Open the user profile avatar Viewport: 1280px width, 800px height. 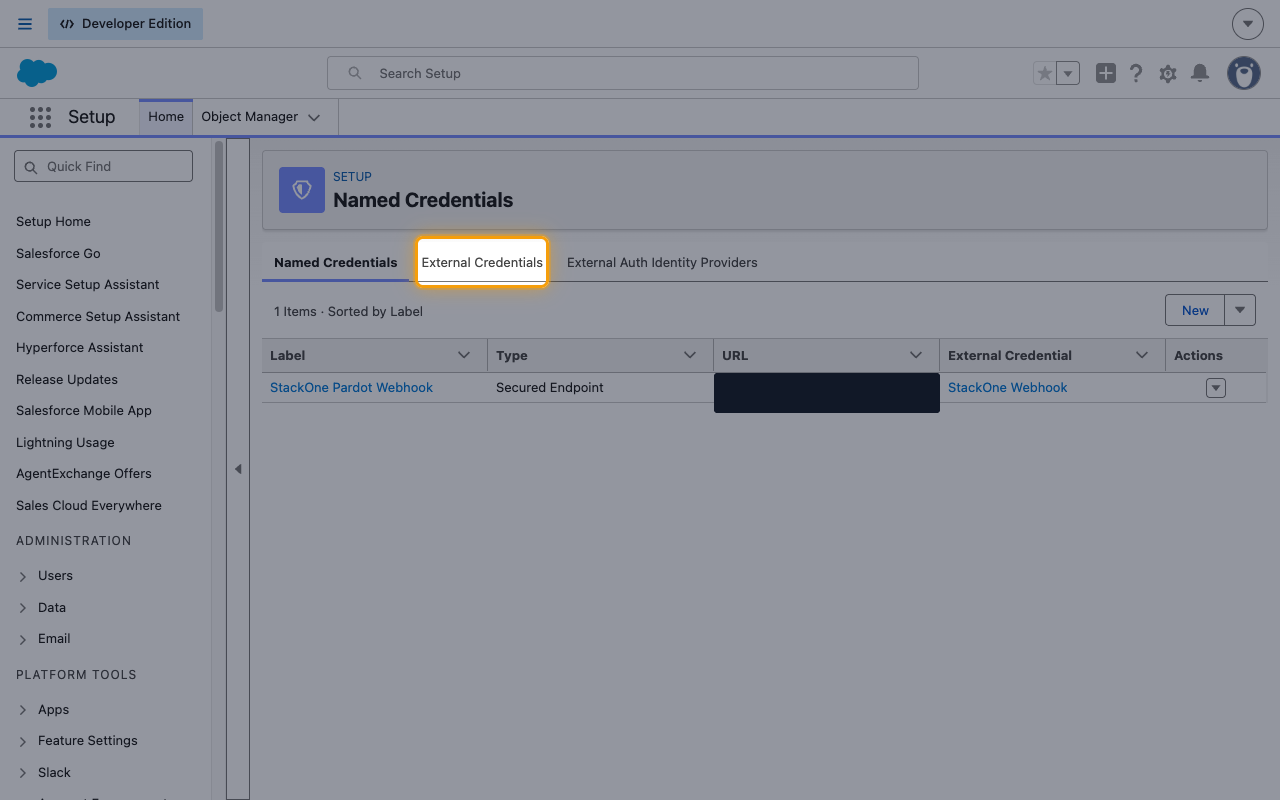pyautogui.click(x=1244, y=73)
